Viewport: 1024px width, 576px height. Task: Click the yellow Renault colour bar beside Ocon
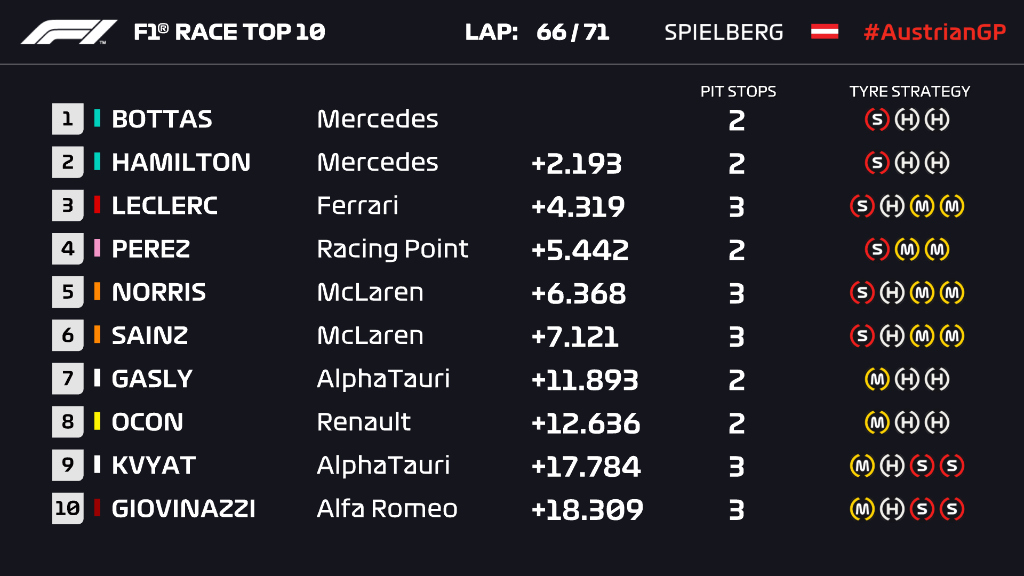click(97, 422)
